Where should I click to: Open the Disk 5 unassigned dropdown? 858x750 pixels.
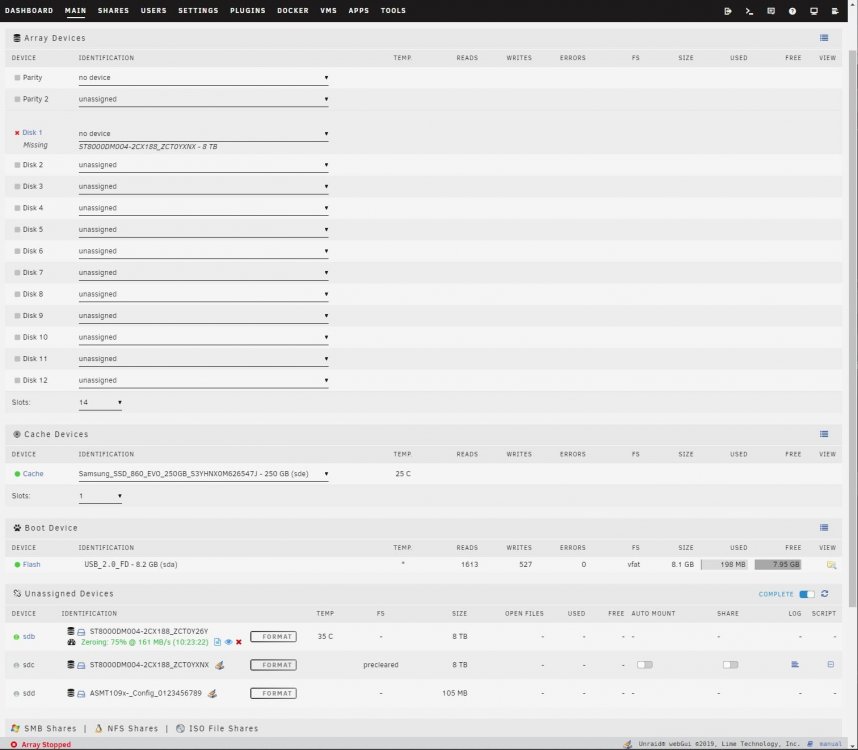point(203,229)
